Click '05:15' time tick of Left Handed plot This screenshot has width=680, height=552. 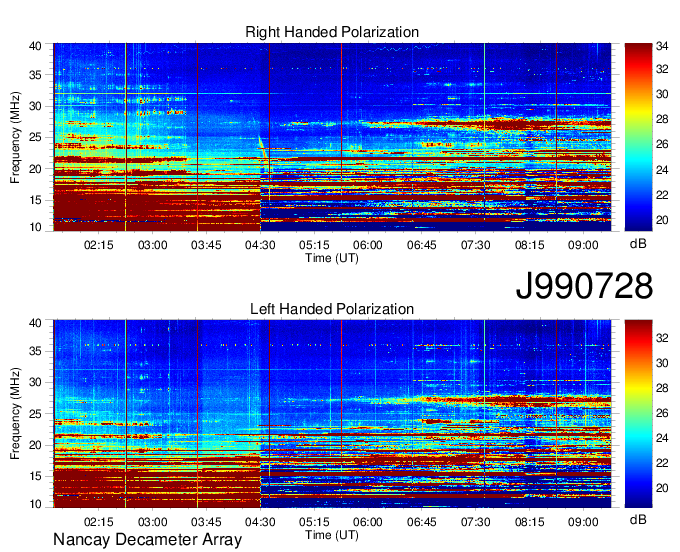click(314, 522)
